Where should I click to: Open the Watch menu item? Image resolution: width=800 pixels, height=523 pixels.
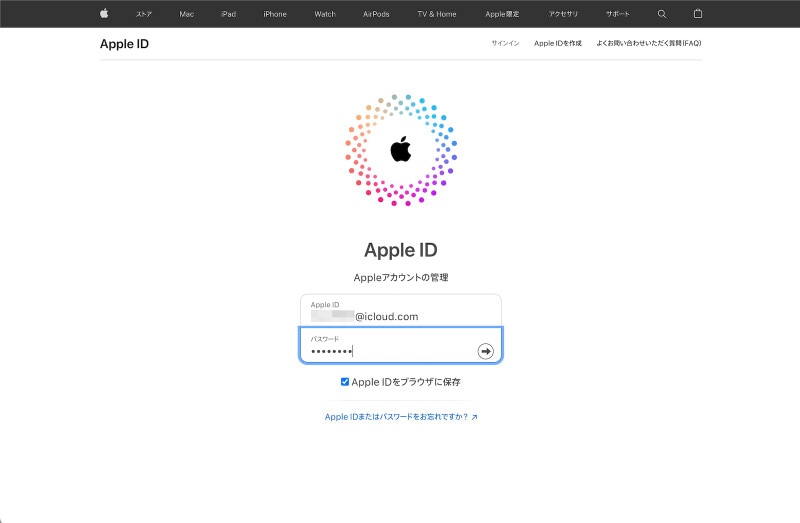pyautogui.click(x=325, y=14)
